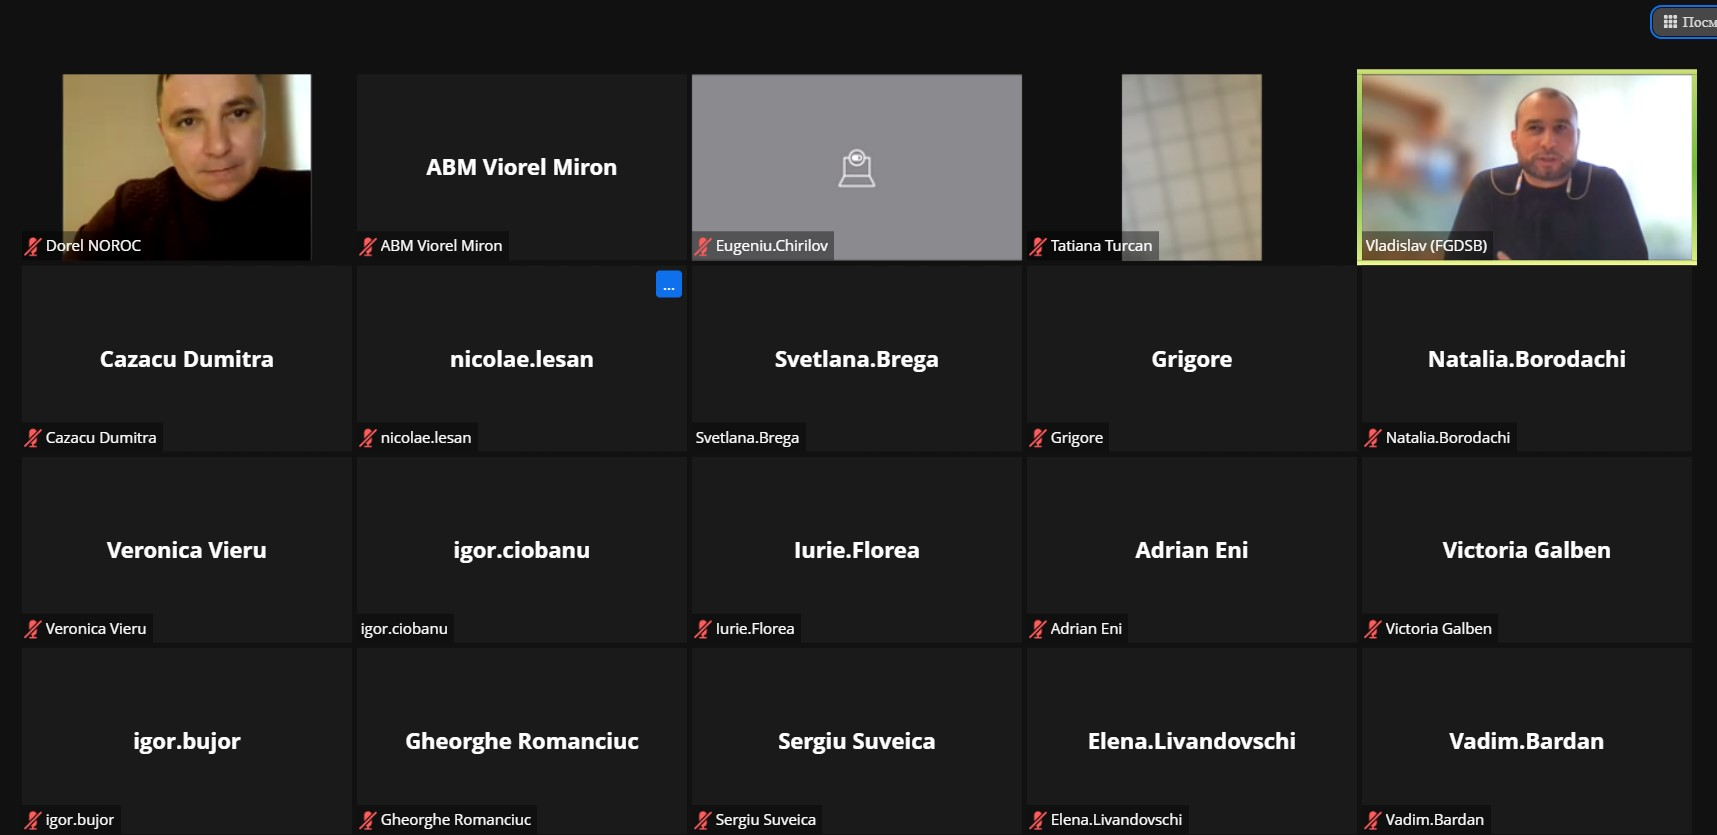Click muted mic icon on ABM Viorel Miron label
Viewport: 1717px width, 835px height.
tap(368, 246)
